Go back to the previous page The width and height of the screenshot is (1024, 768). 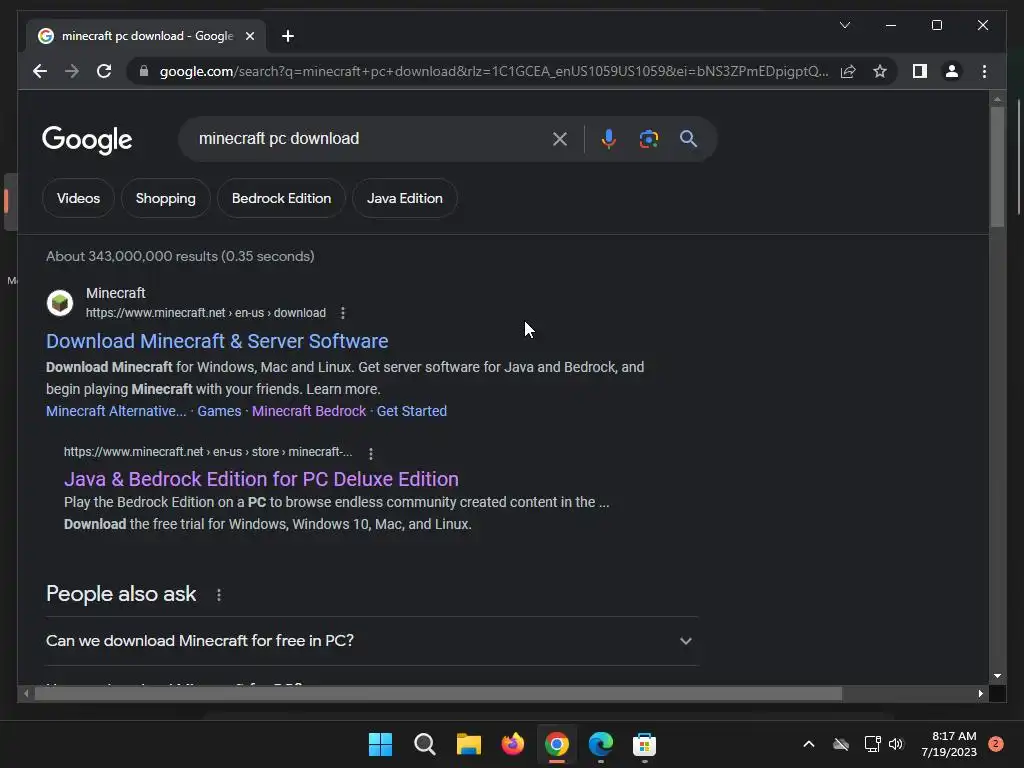[40, 71]
